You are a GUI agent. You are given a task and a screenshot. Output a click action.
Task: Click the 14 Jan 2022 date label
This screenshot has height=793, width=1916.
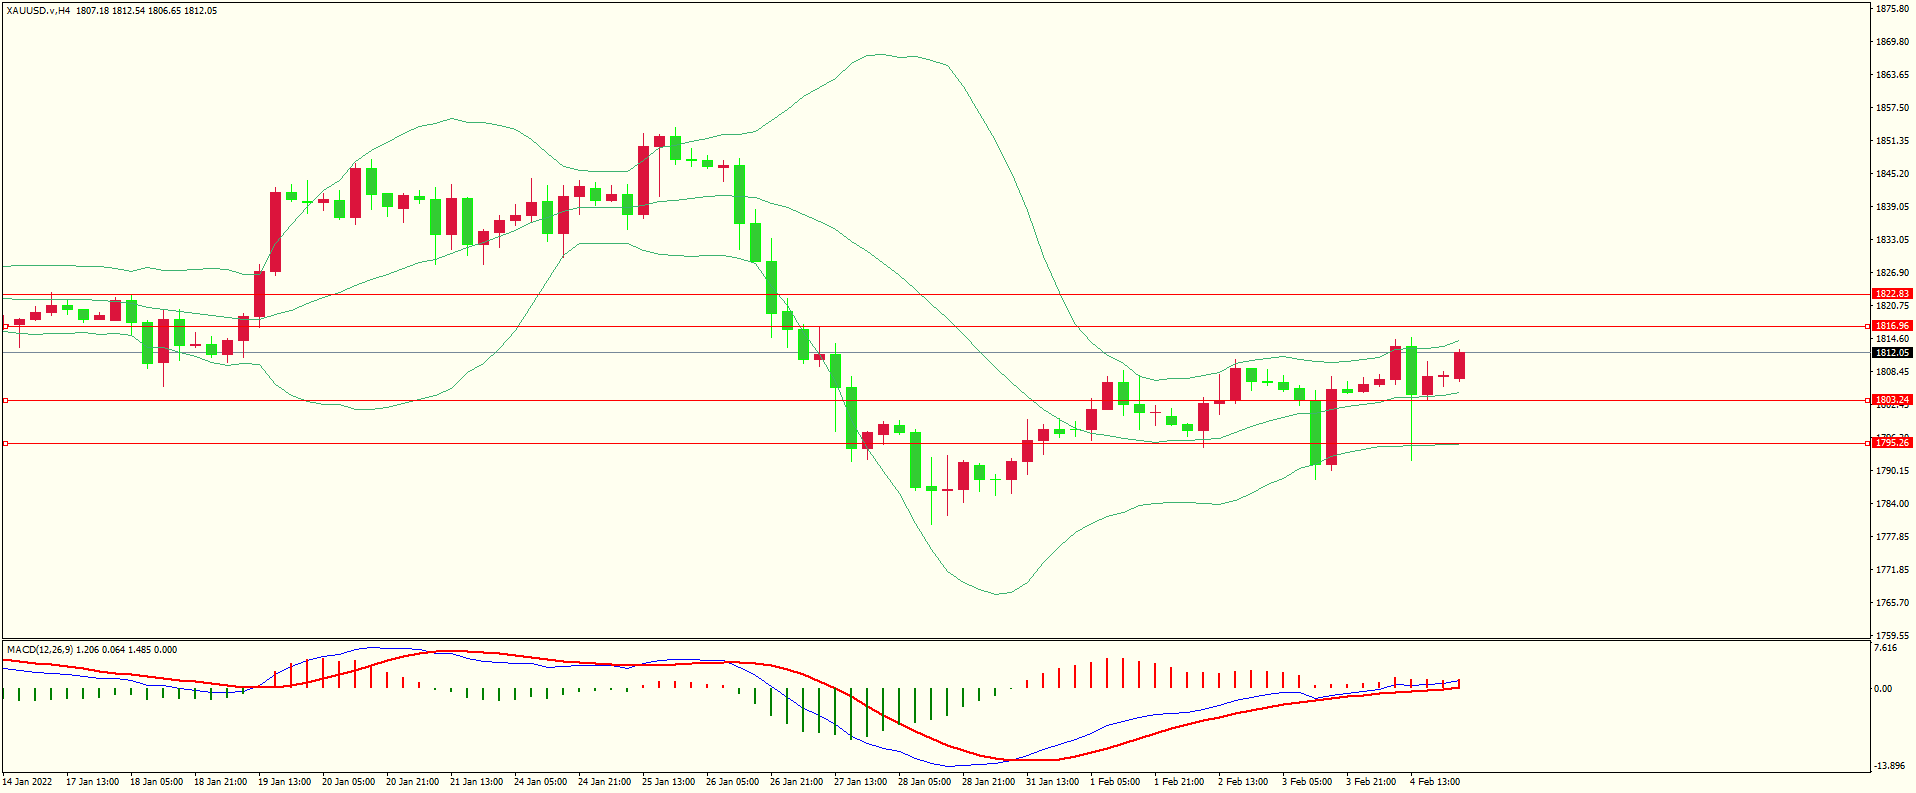28,782
